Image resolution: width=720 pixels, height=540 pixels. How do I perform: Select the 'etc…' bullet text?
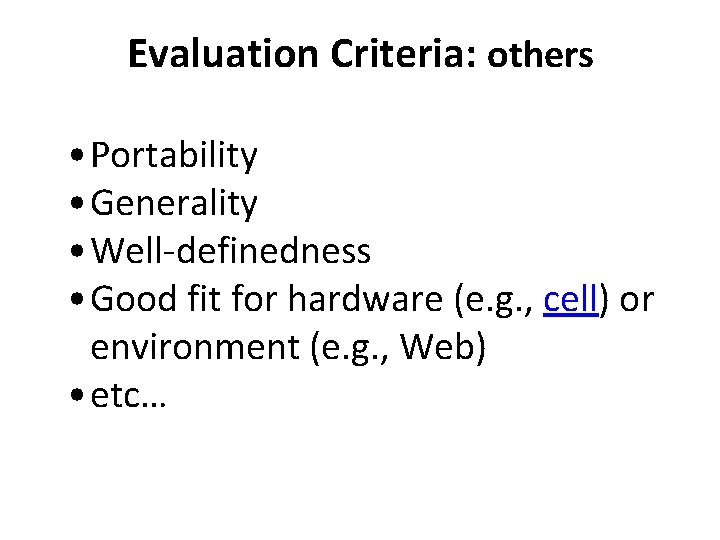(128, 397)
